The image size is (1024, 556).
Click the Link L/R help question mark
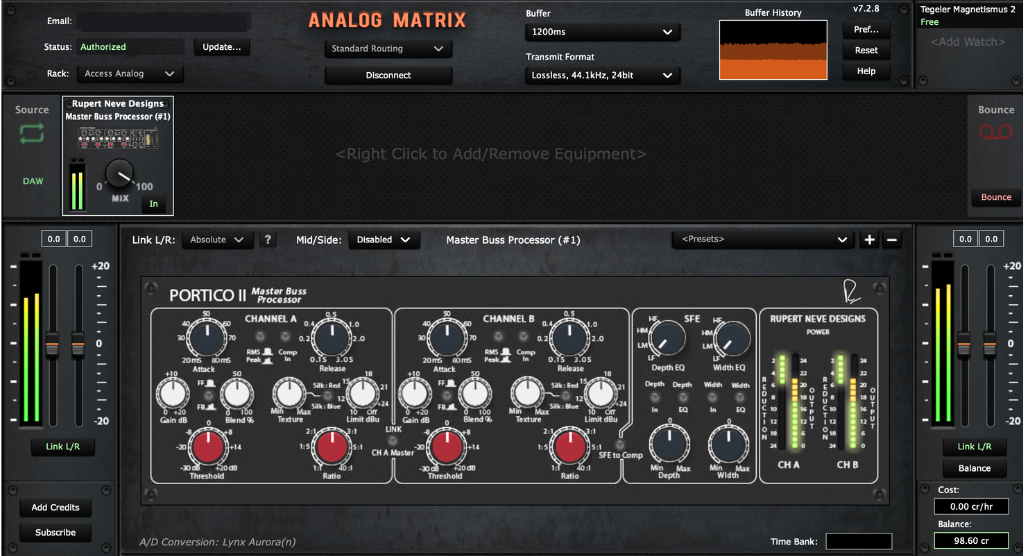pyautogui.click(x=268, y=240)
